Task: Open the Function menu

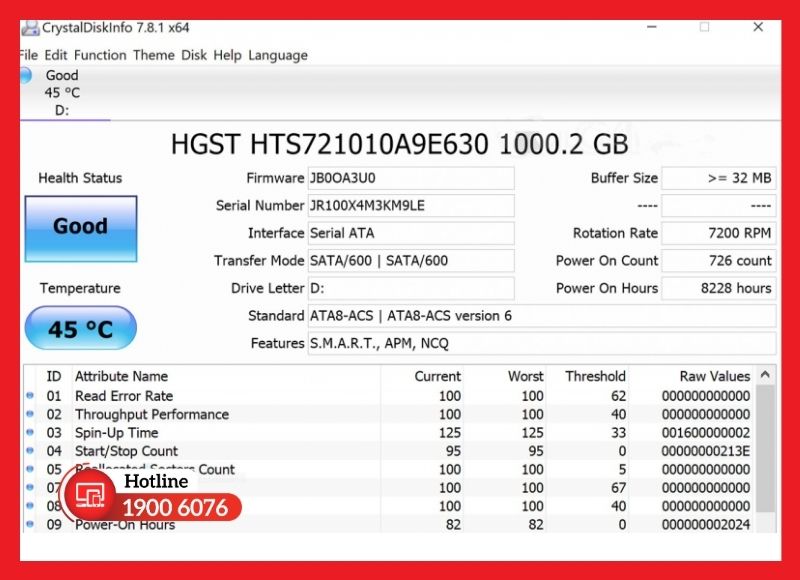Action: [100, 55]
